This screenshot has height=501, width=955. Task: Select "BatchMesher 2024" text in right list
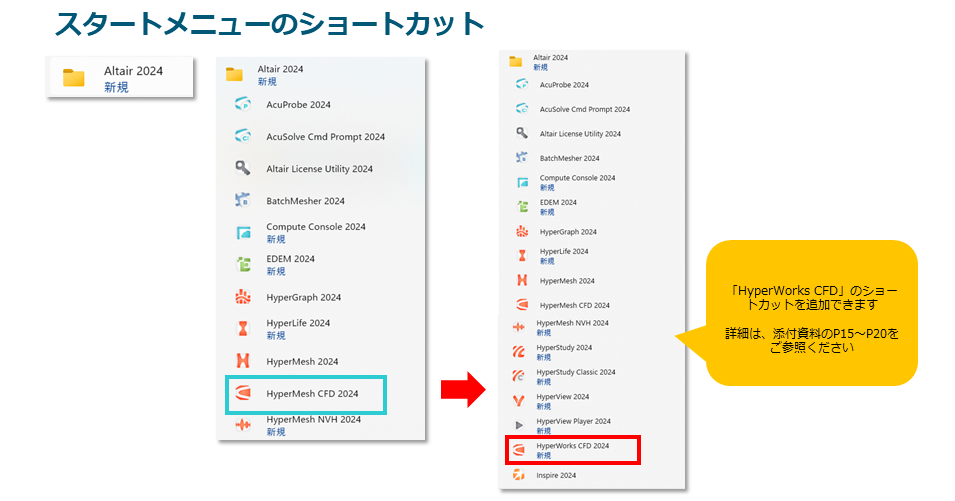(x=569, y=158)
